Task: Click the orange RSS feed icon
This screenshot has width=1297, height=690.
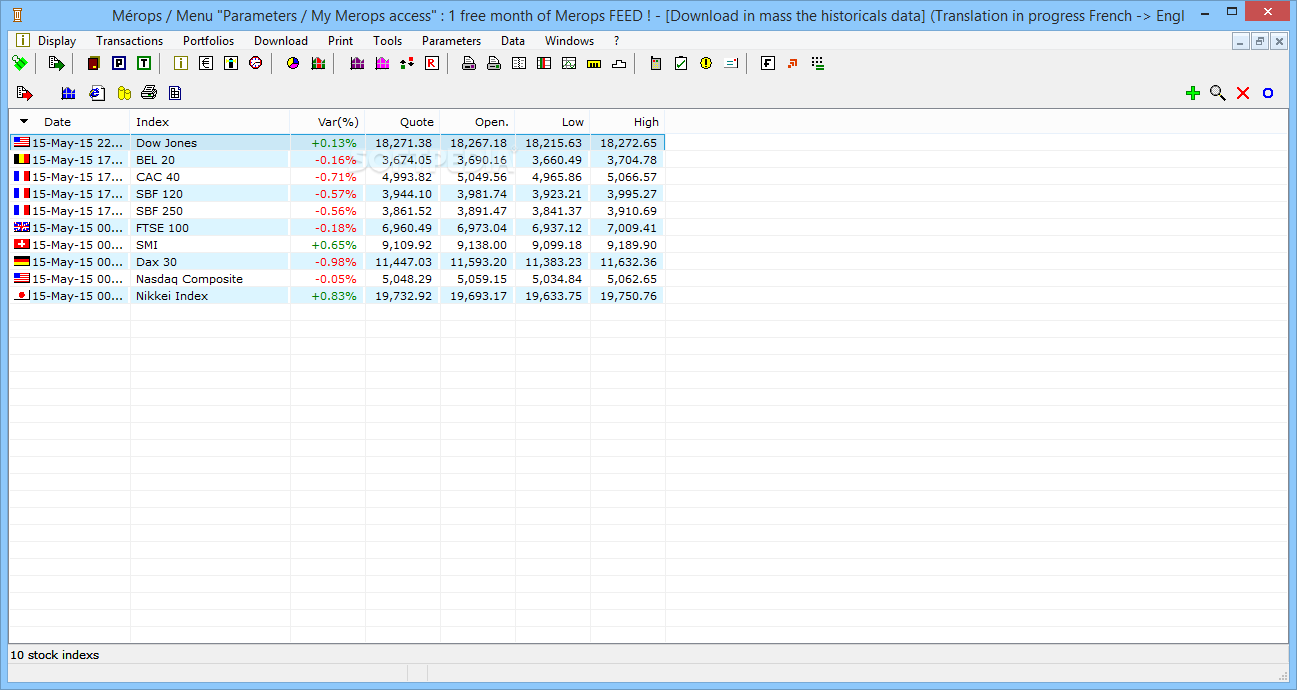Action: (793, 63)
